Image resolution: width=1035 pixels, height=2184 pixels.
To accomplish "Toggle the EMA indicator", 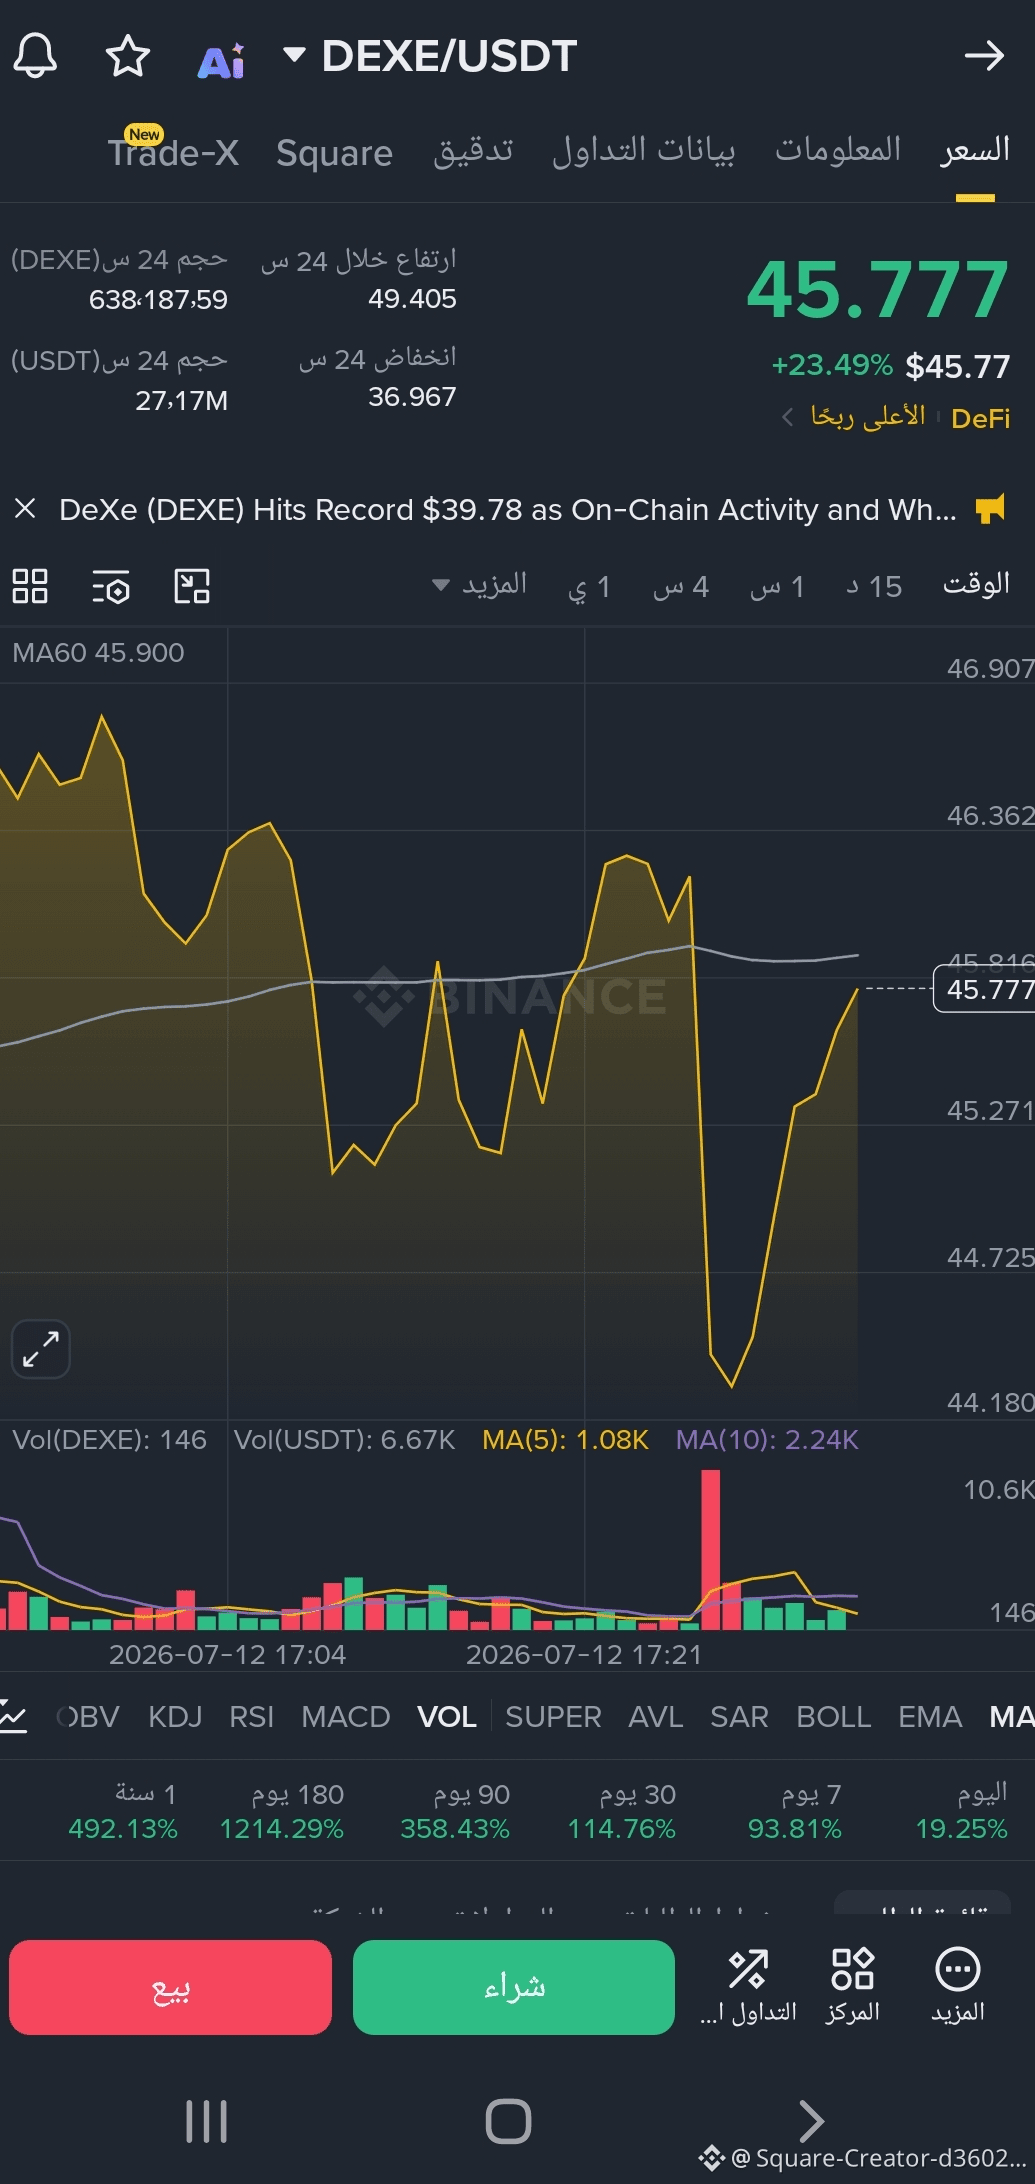I will 929,1717.
